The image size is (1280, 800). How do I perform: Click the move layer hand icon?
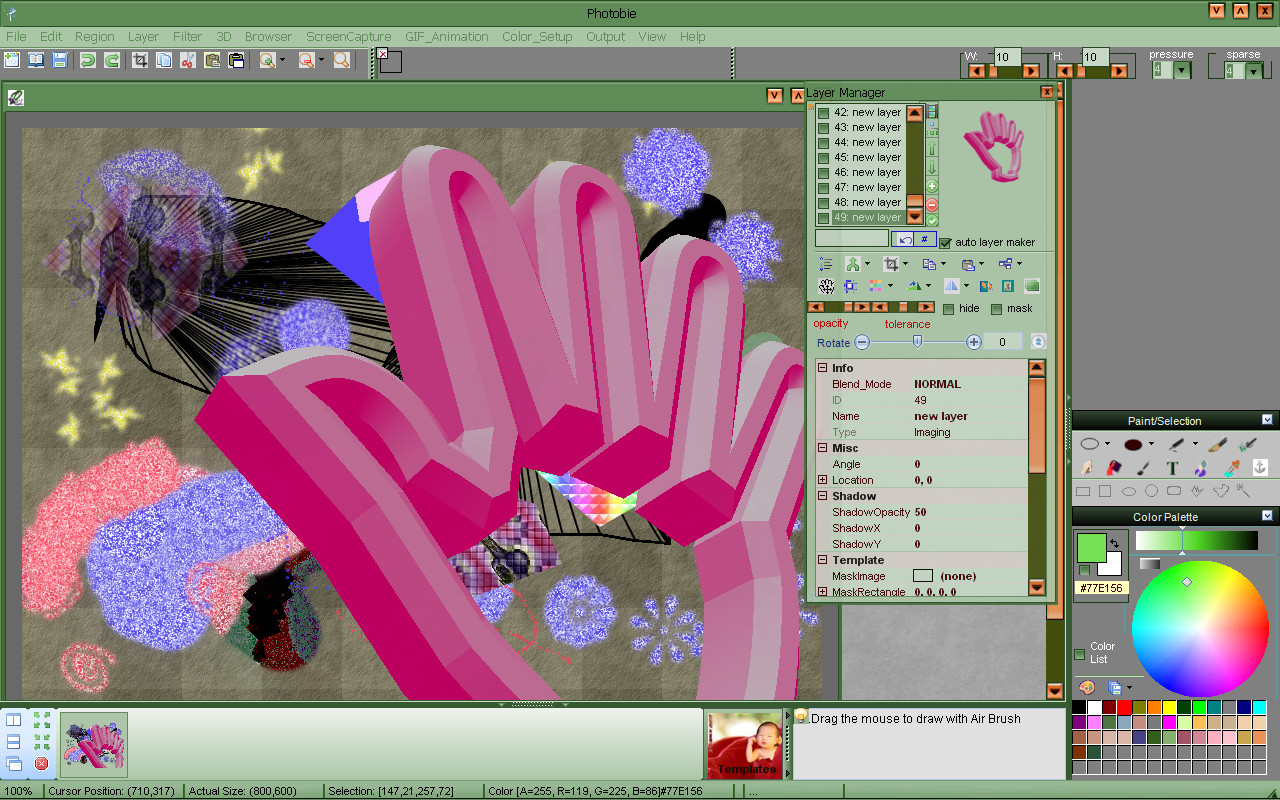point(826,286)
